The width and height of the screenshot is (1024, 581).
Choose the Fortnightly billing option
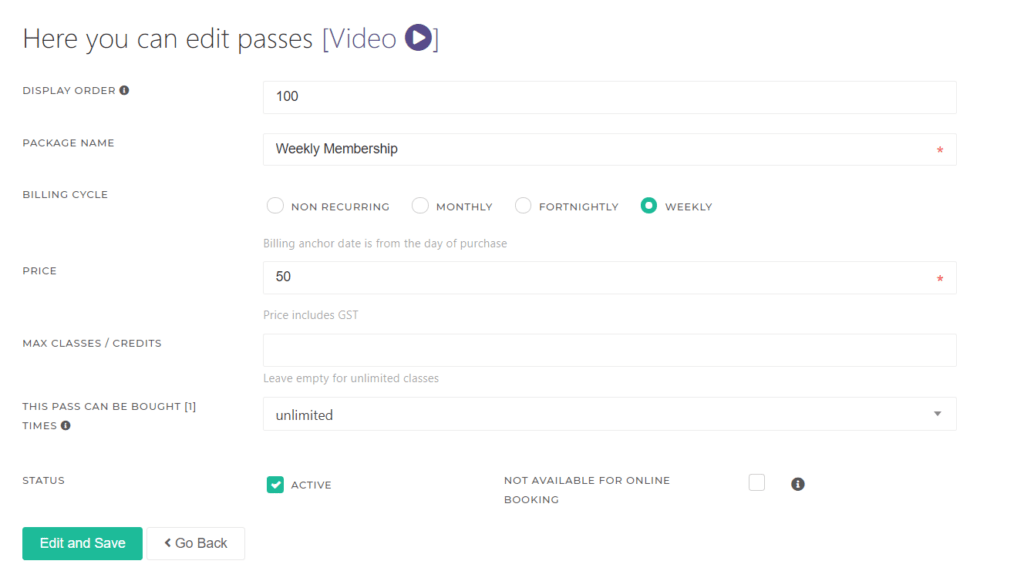point(523,206)
